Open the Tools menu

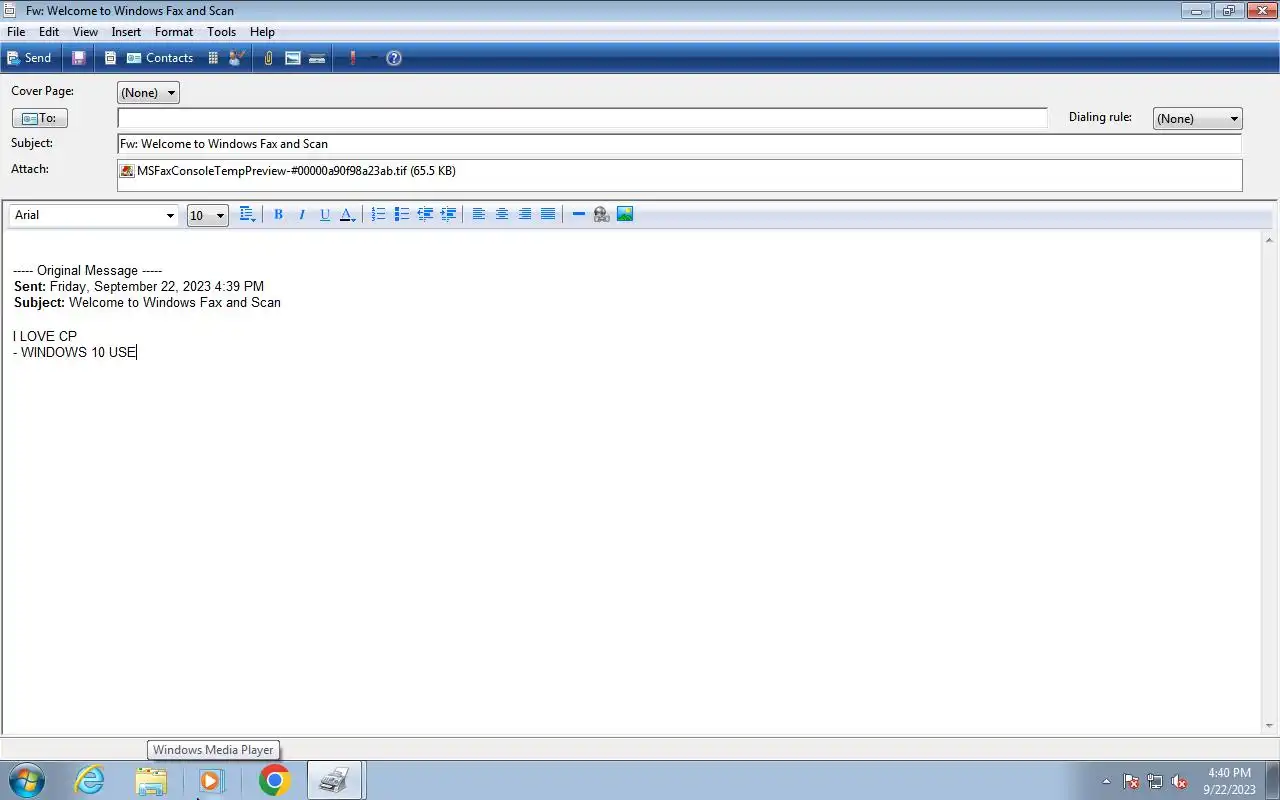(x=221, y=32)
